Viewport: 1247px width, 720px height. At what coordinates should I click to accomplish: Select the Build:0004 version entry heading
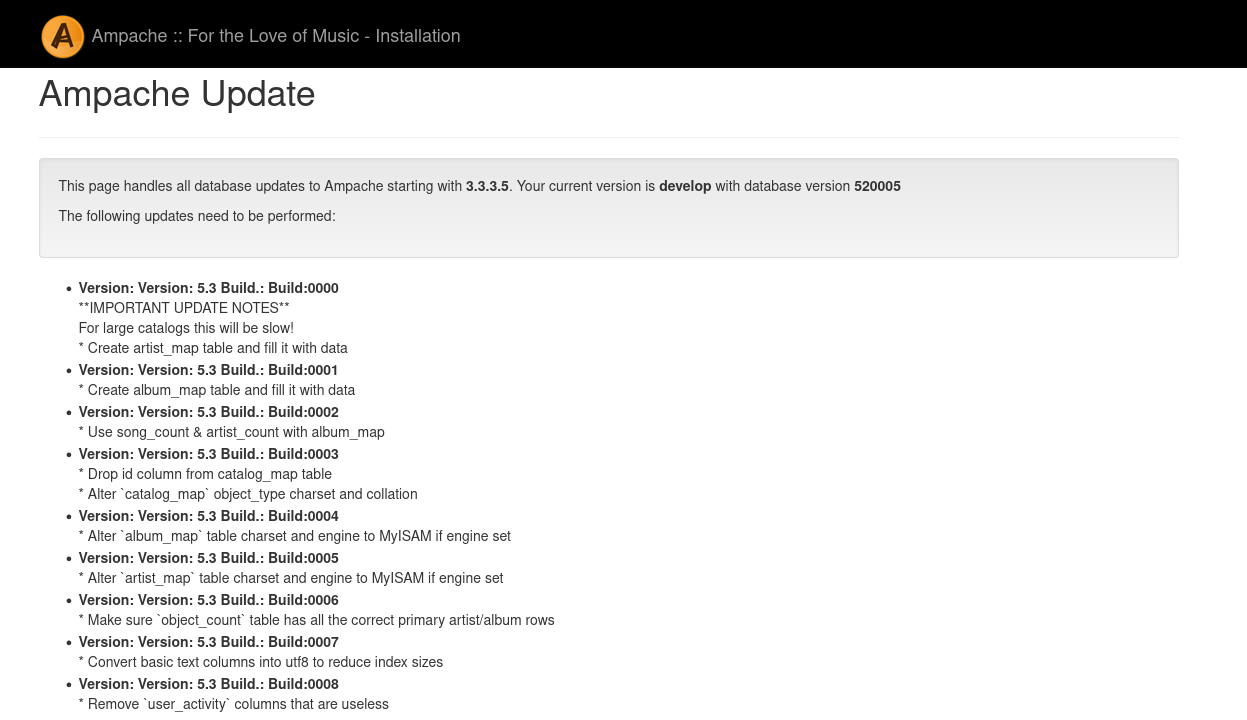click(x=208, y=516)
